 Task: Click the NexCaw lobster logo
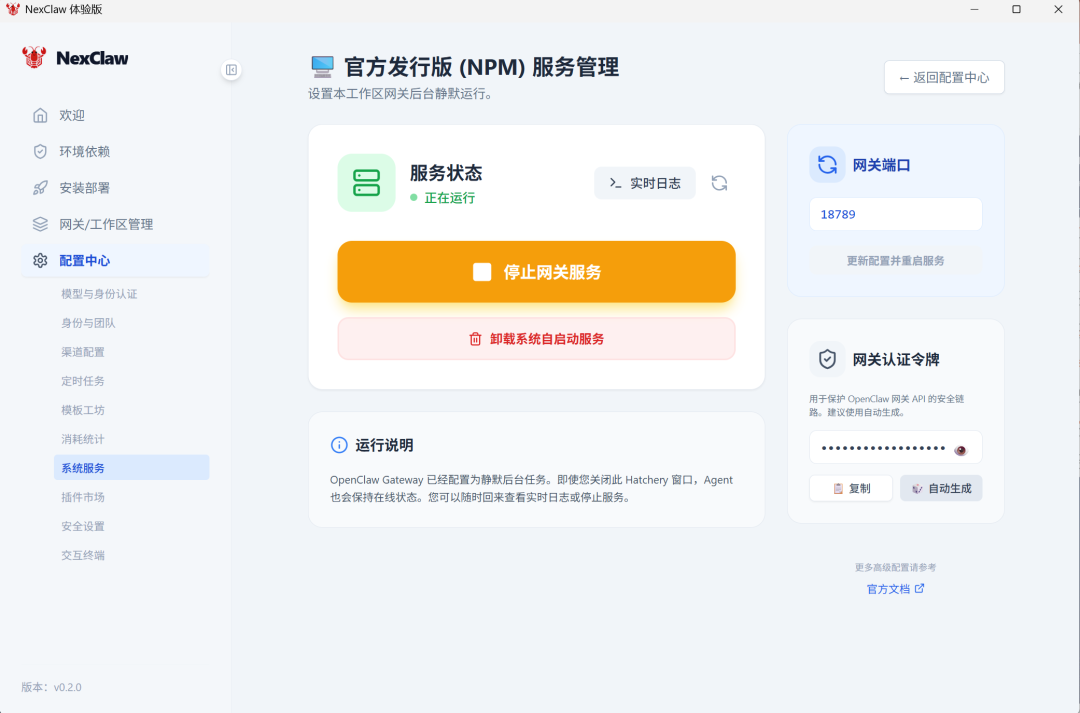coord(34,58)
